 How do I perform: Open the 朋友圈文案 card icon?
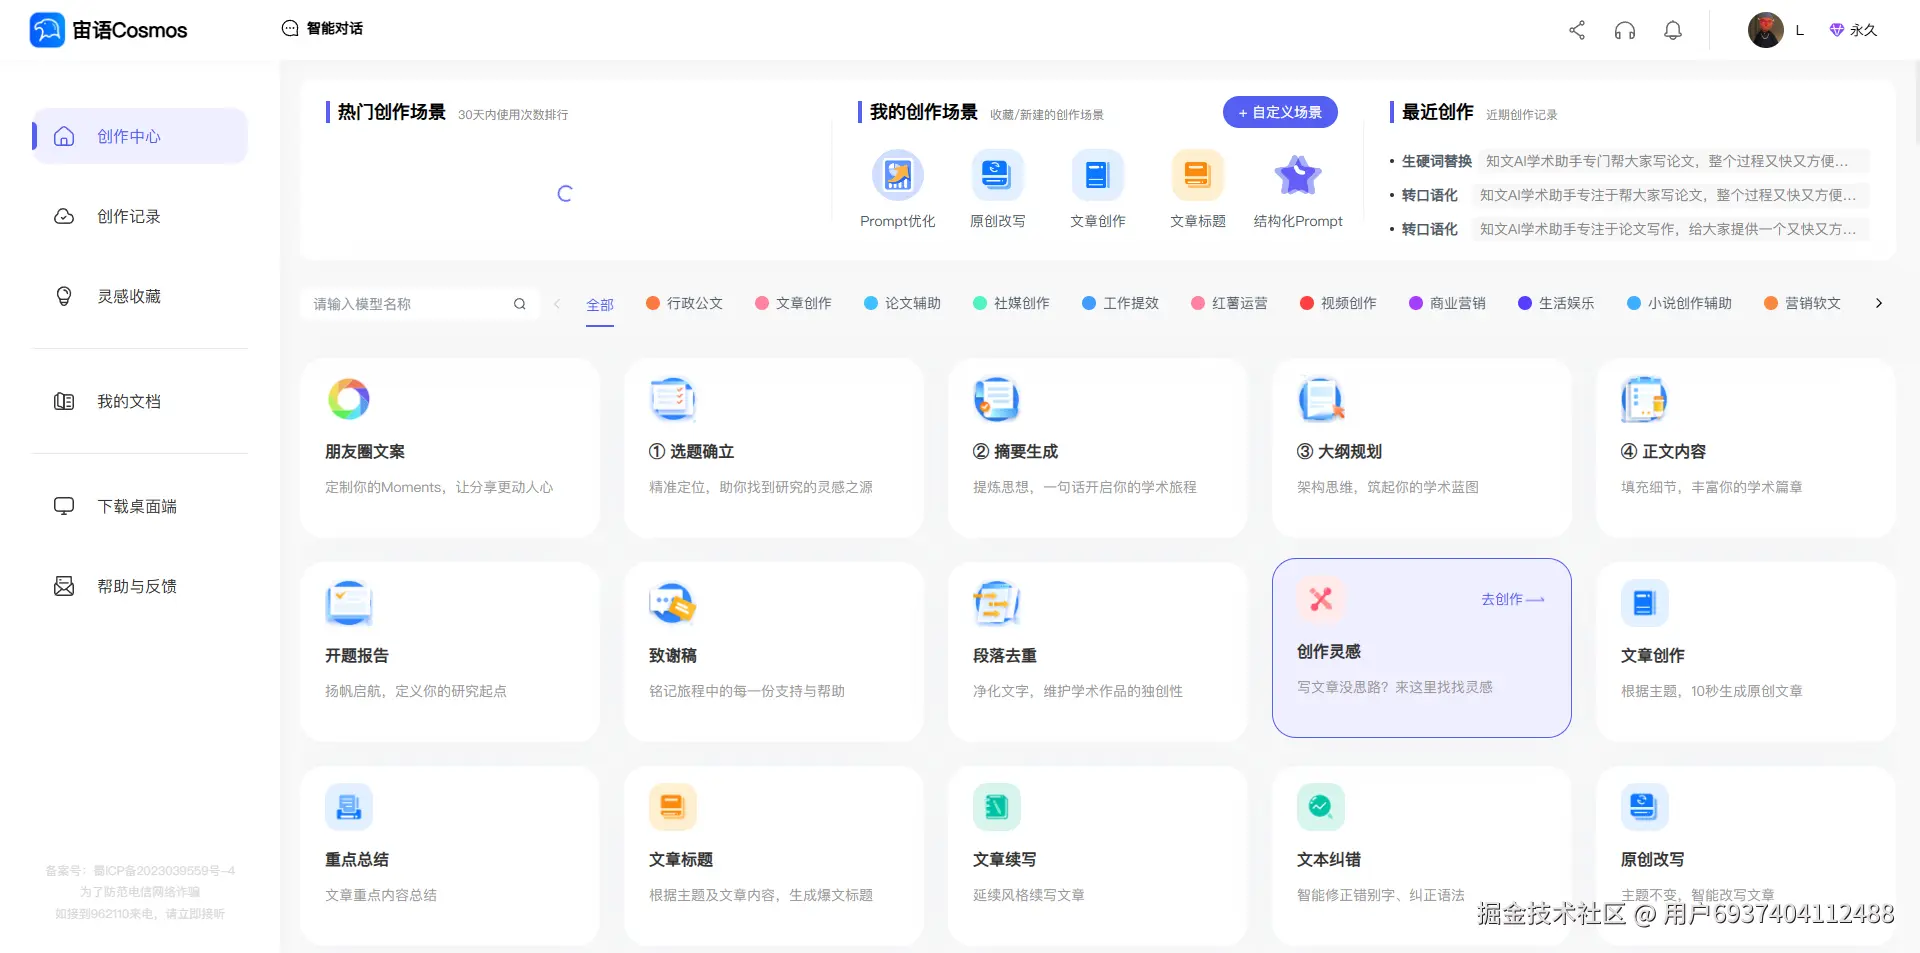[x=349, y=399]
